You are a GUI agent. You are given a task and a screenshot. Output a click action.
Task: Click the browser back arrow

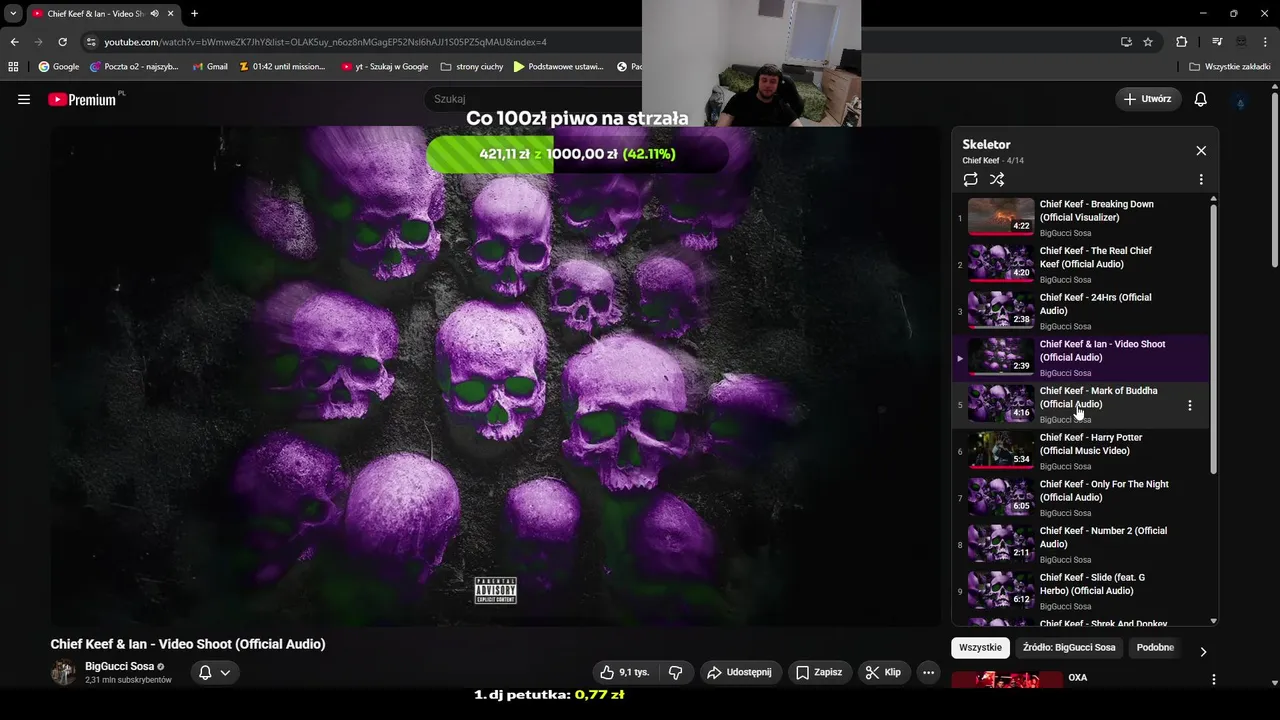pos(14,42)
